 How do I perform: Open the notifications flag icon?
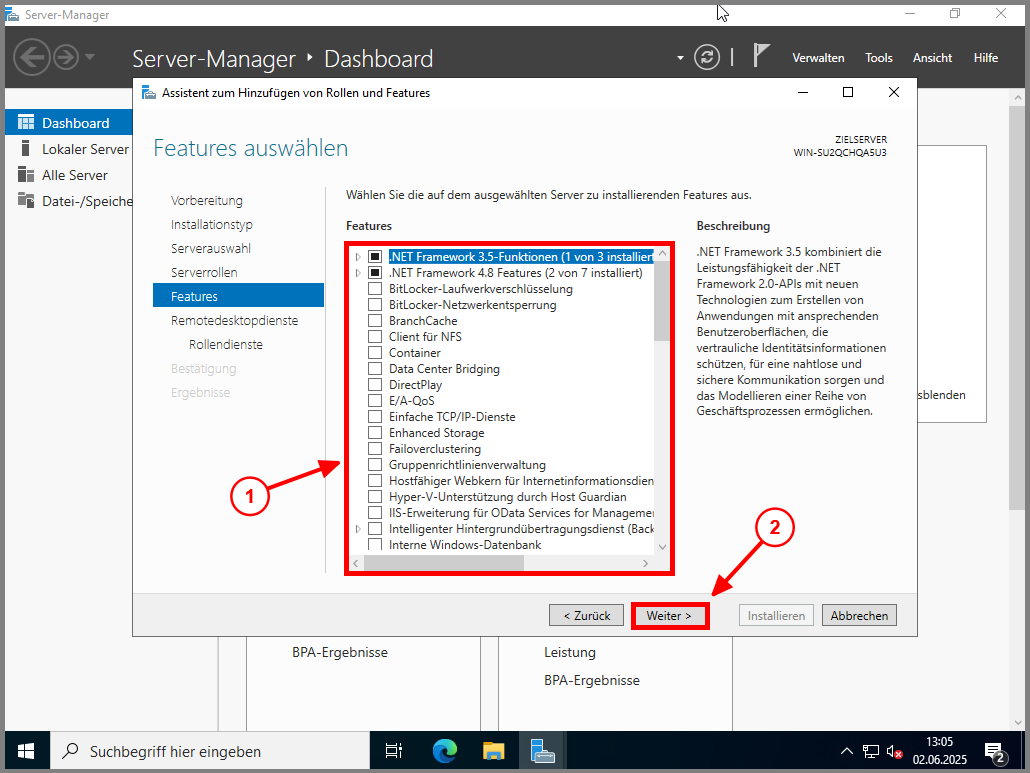point(761,56)
